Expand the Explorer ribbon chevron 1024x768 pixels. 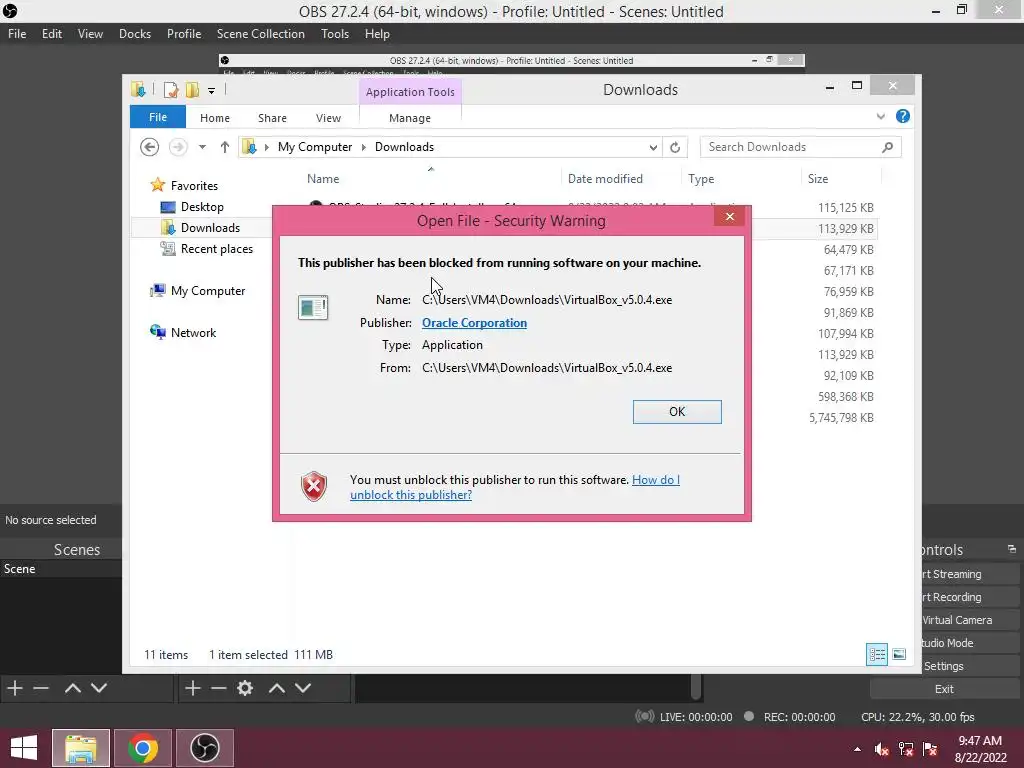880,116
